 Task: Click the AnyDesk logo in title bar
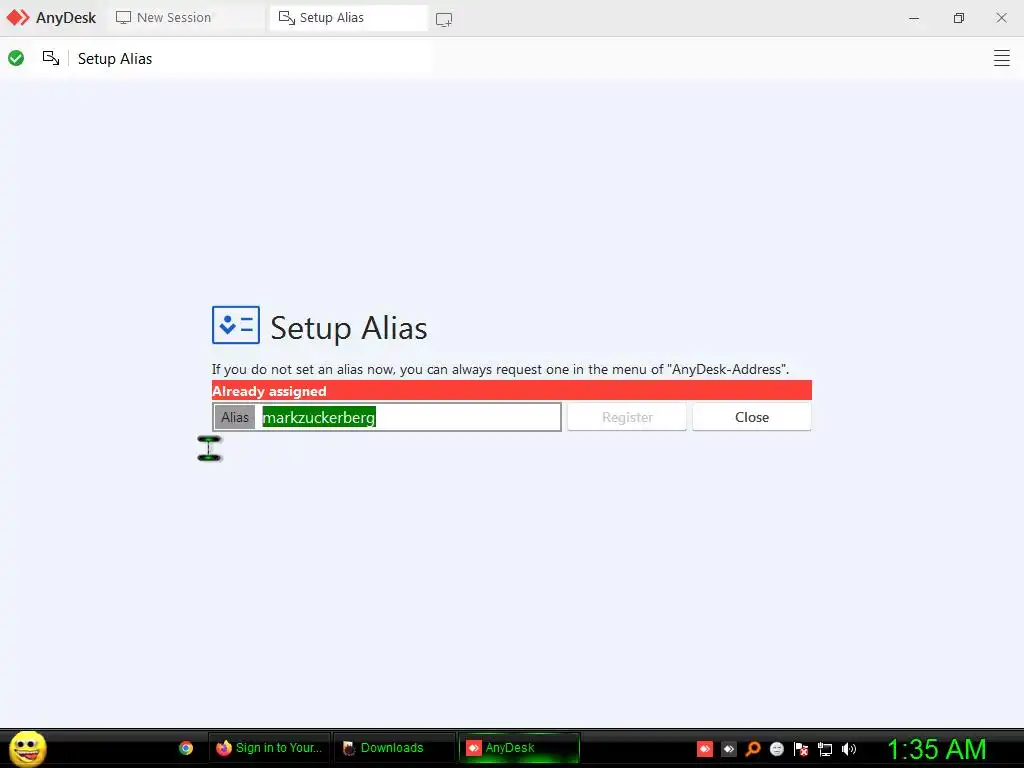[18, 18]
